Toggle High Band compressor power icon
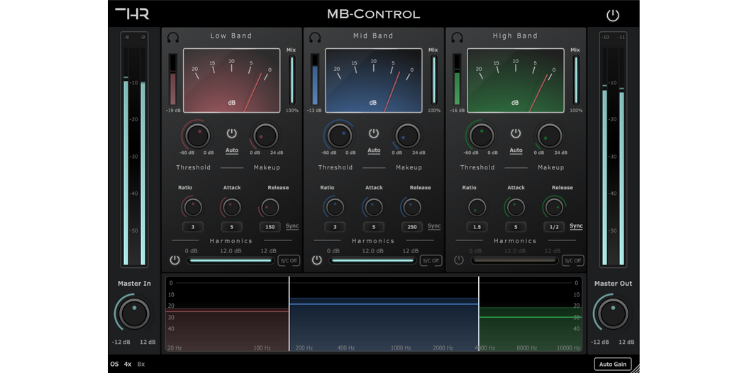 pos(516,133)
